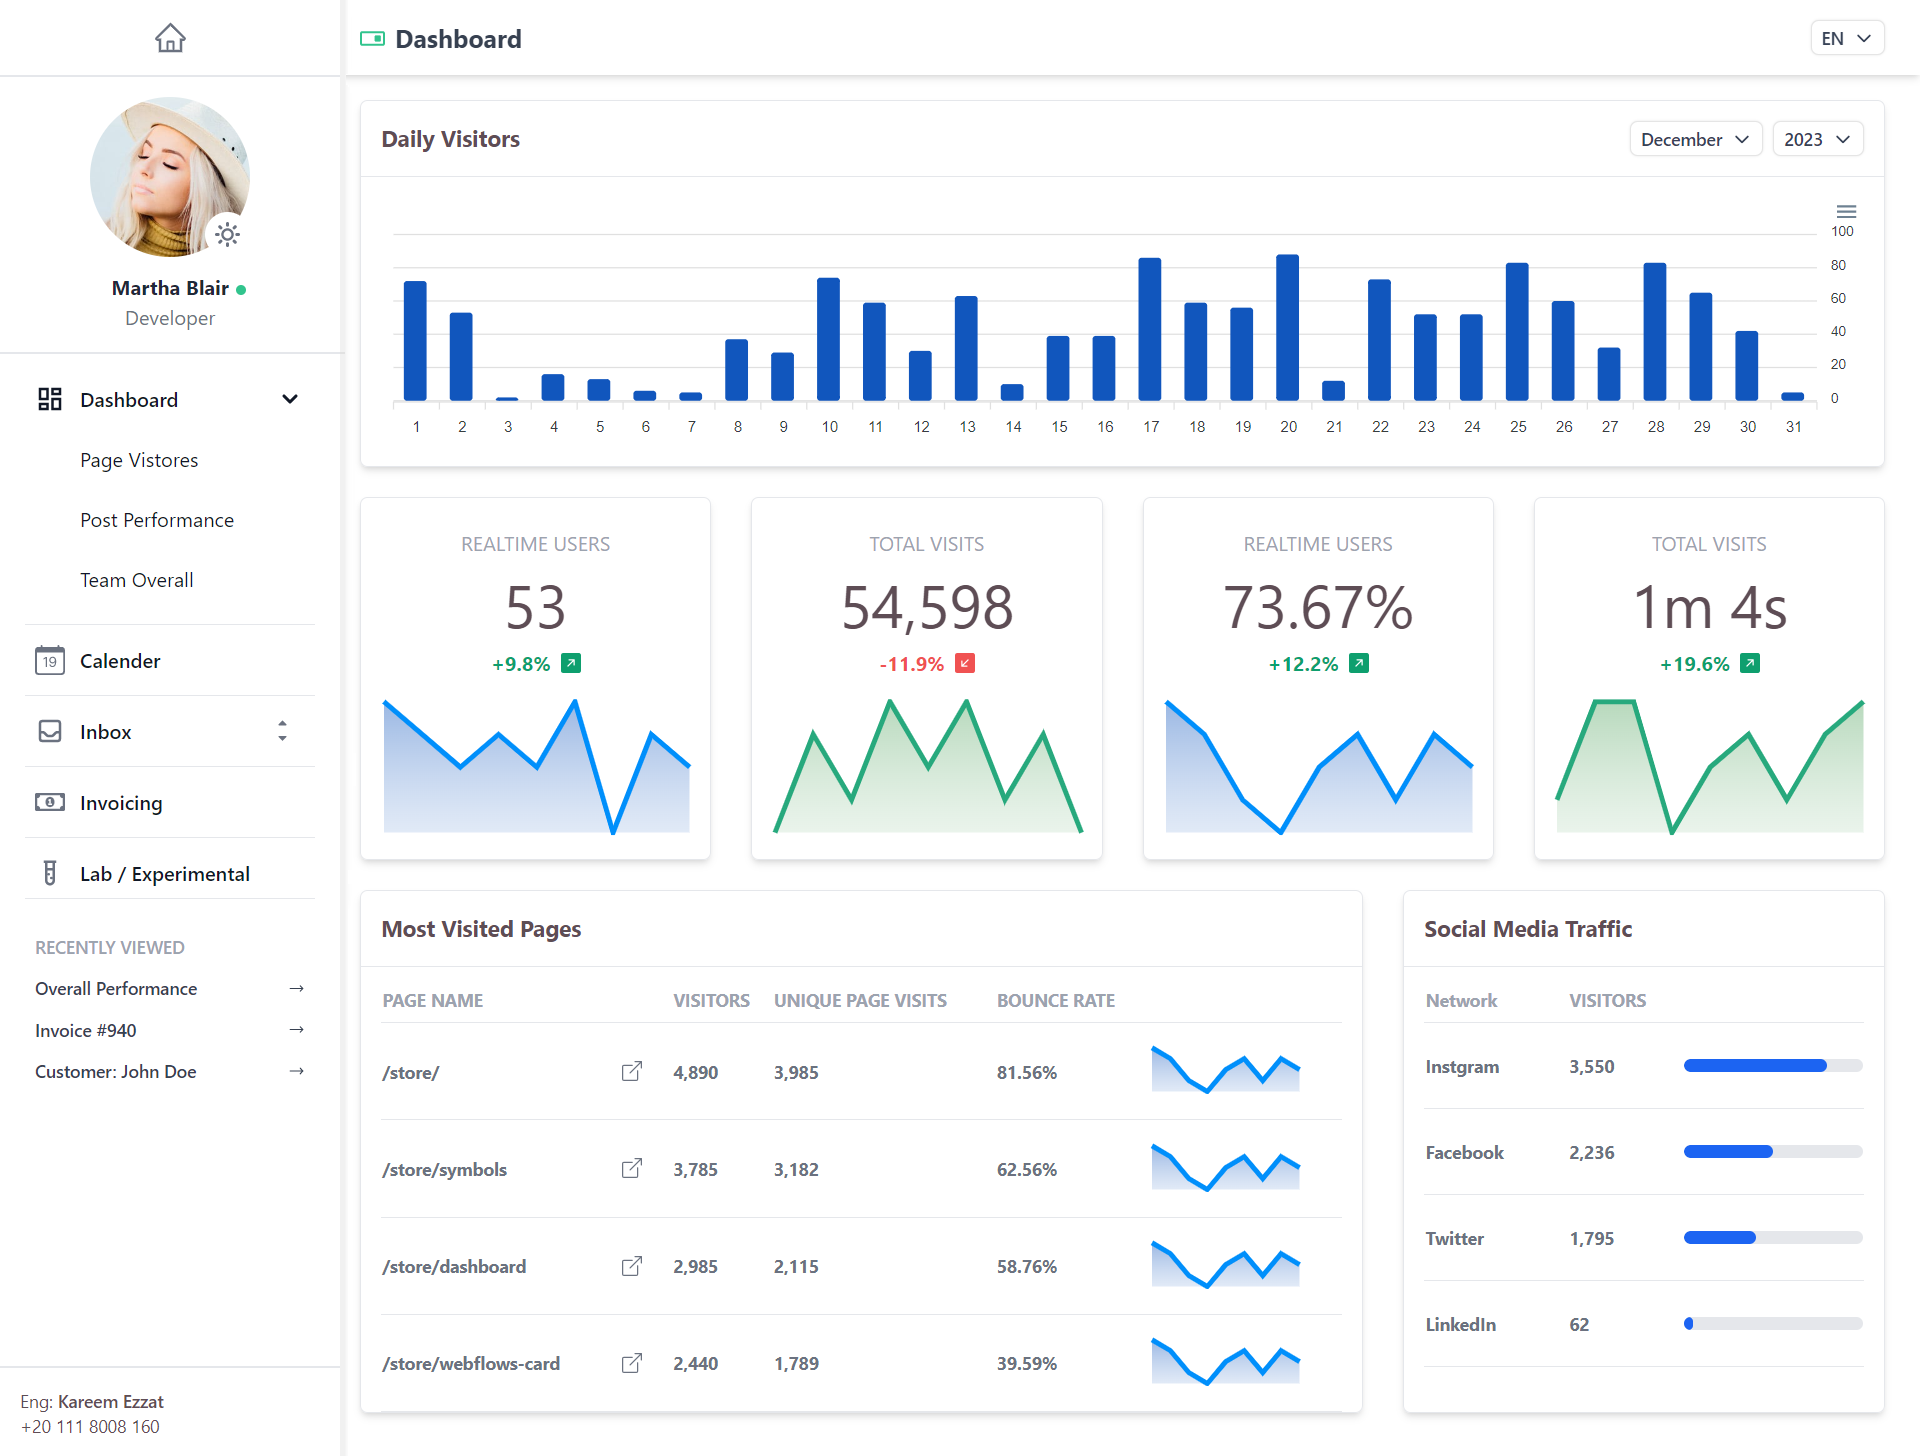
Task: Click the /store/ row sparkline chart
Action: (1226, 1069)
